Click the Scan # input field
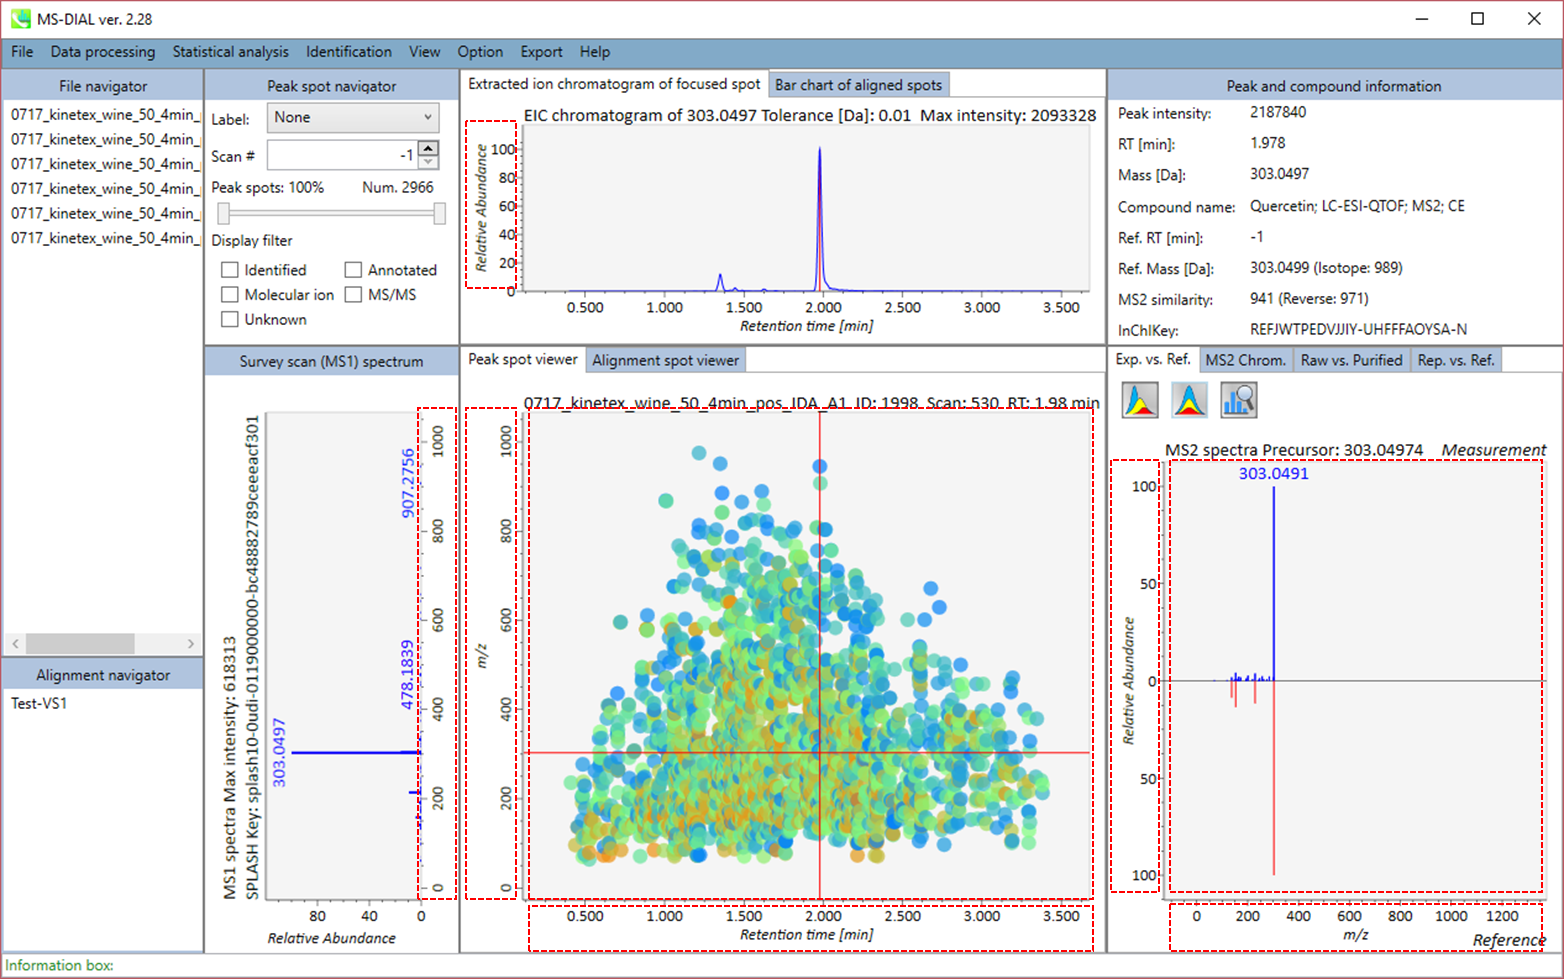Image resolution: width=1564 pixels, height=979 pixels. pos(342,155)
